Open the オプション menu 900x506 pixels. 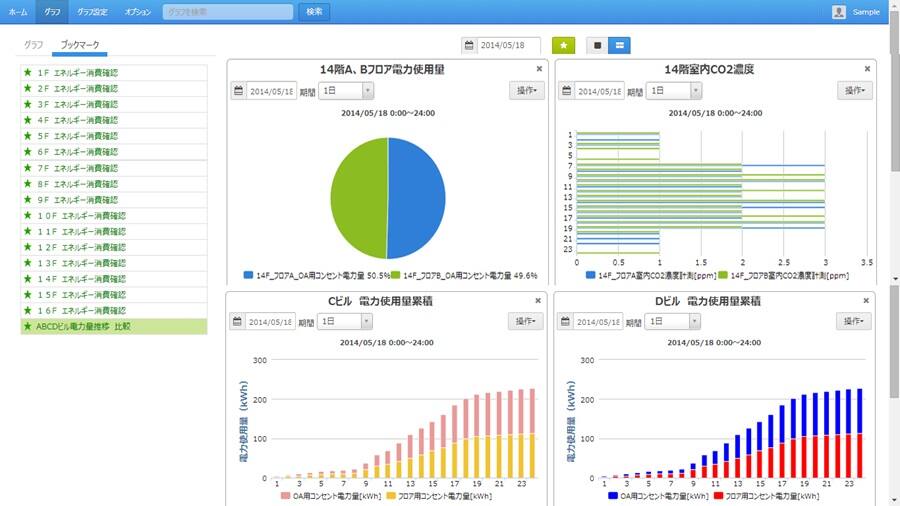coord(138,11)
